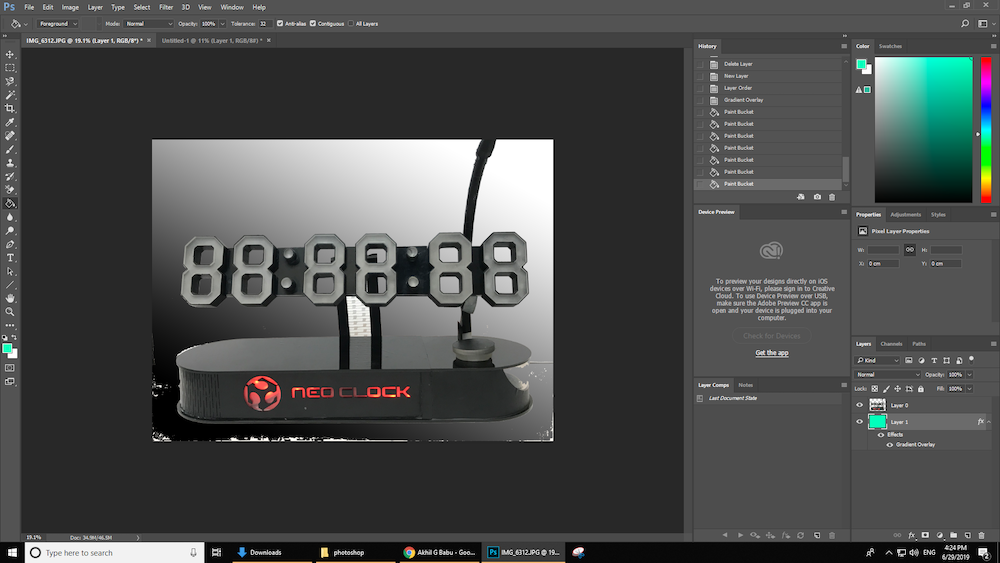Enable All Layers checkbox

[351, 24]
